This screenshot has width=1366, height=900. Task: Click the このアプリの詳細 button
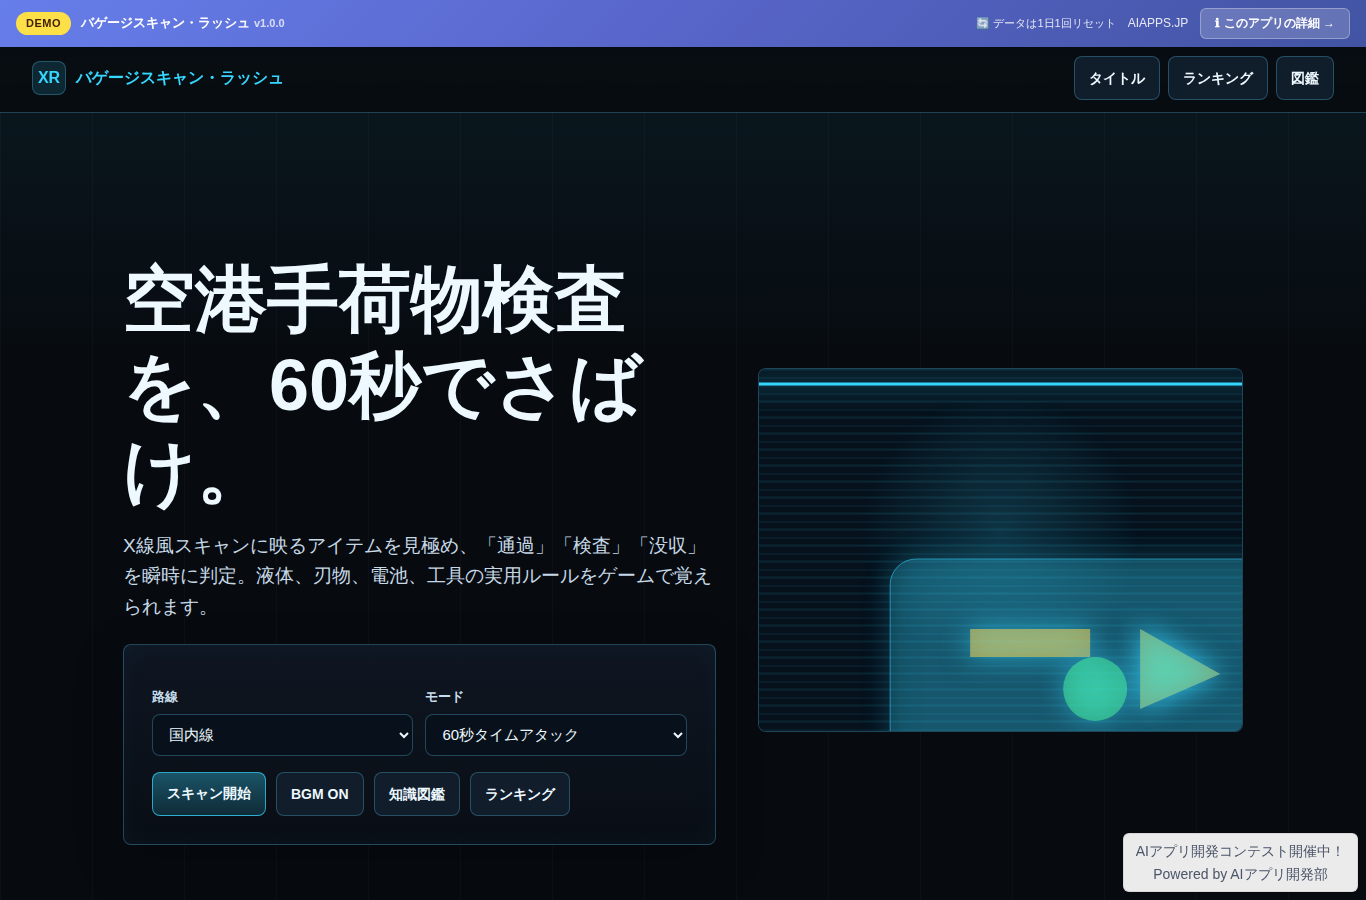pos(1275,23)
